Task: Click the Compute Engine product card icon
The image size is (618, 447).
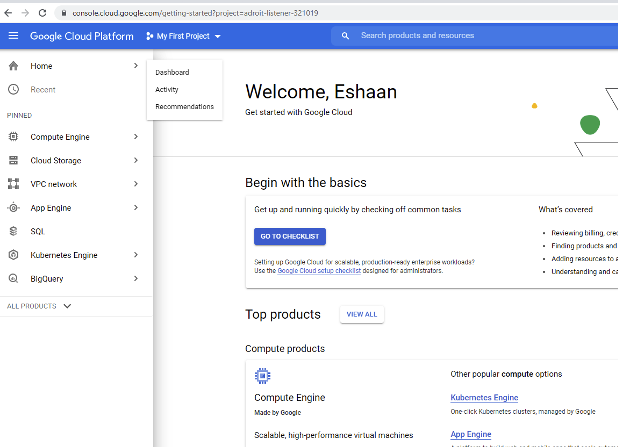Action: (x=262, y=376)
